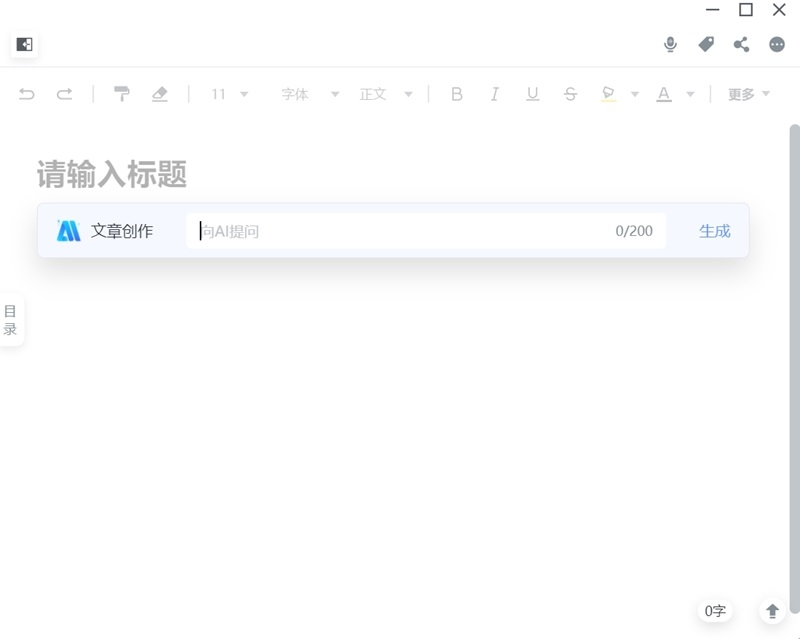The height and width of the screenshot is (639, 800).
Task: Click the 0/200 character counter
Action: [x=634, y=231]
